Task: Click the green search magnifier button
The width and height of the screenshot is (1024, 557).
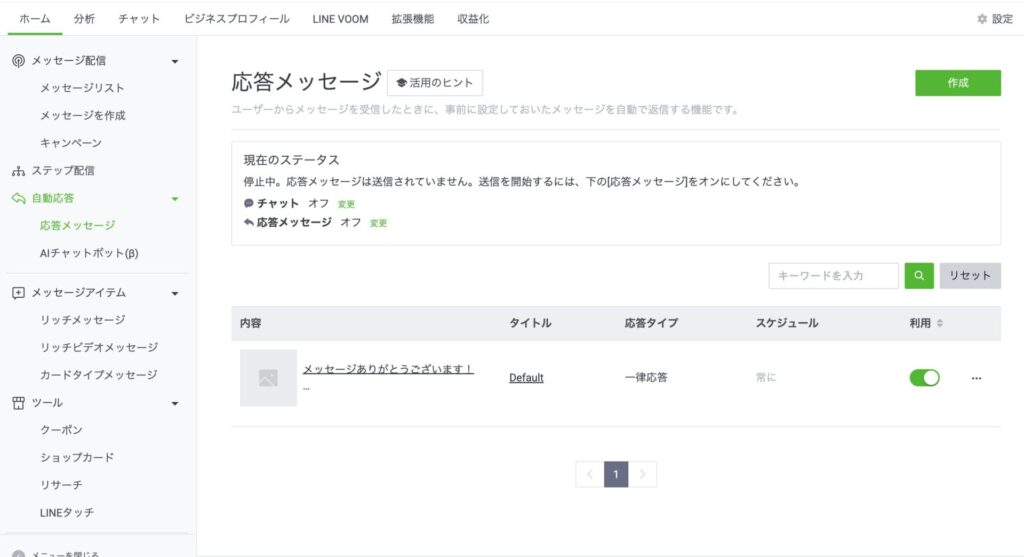Action: coord(919,276)
